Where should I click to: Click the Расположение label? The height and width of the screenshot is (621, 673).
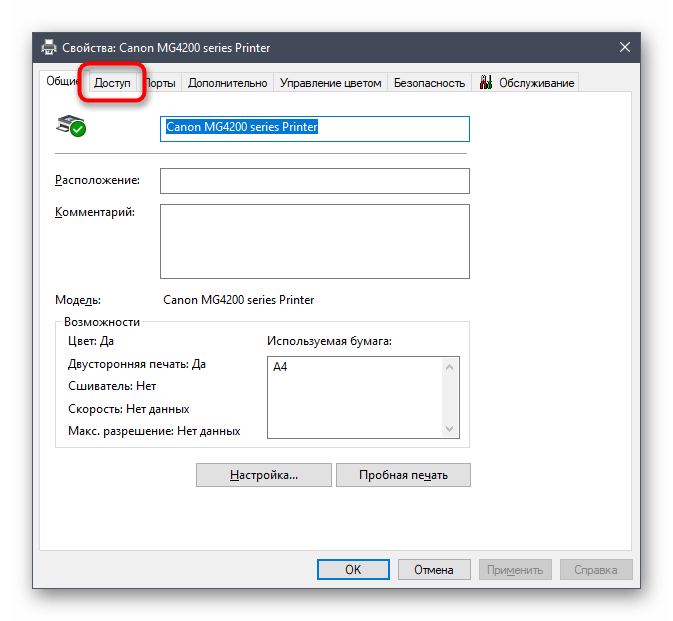[x=97, y=180]
